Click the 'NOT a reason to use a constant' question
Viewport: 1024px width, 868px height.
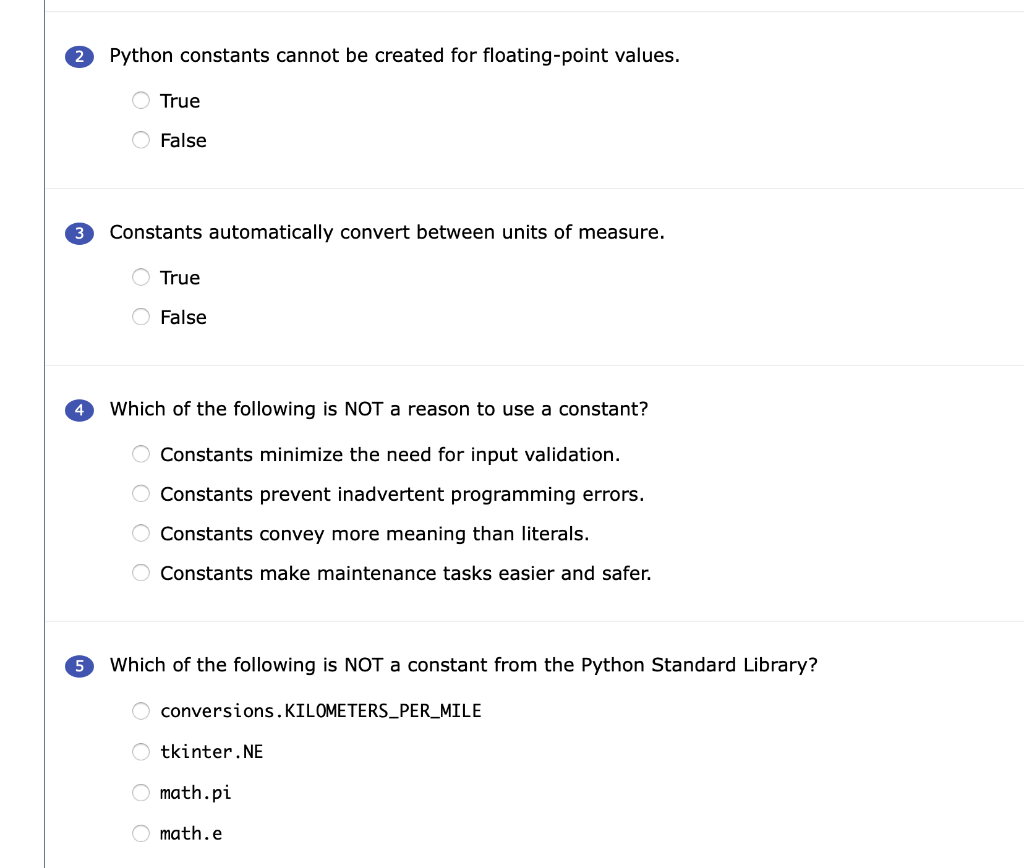pos(380,409)
